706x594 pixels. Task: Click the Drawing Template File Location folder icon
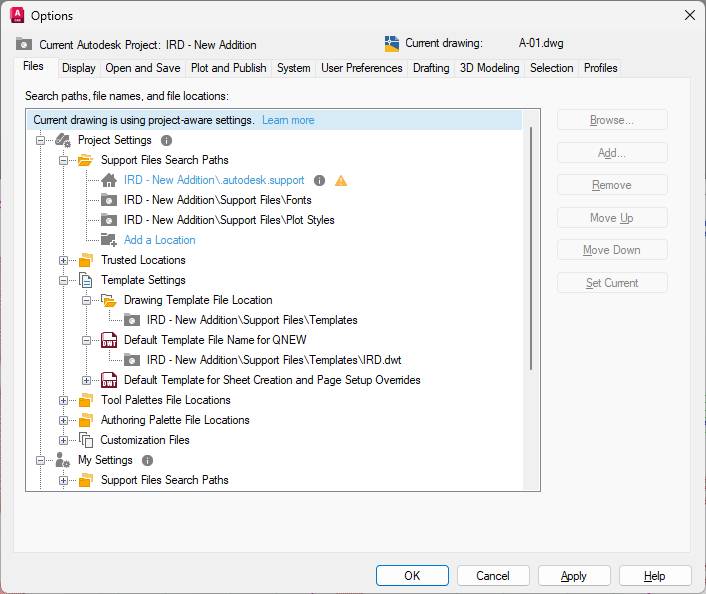(109, 300)
